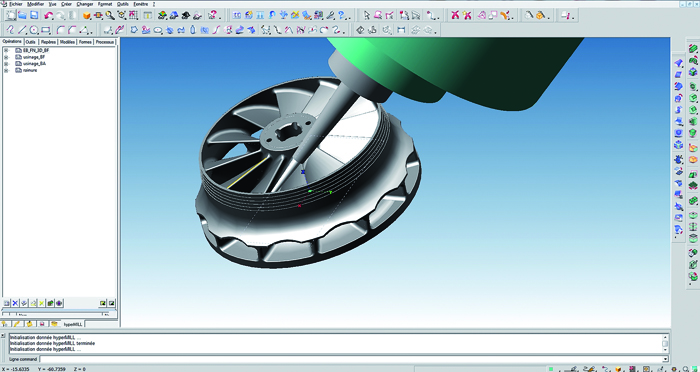This screenshot has width=700, height=372.
Task: Click the magnifying glass zoom icon
Action: 110,16
